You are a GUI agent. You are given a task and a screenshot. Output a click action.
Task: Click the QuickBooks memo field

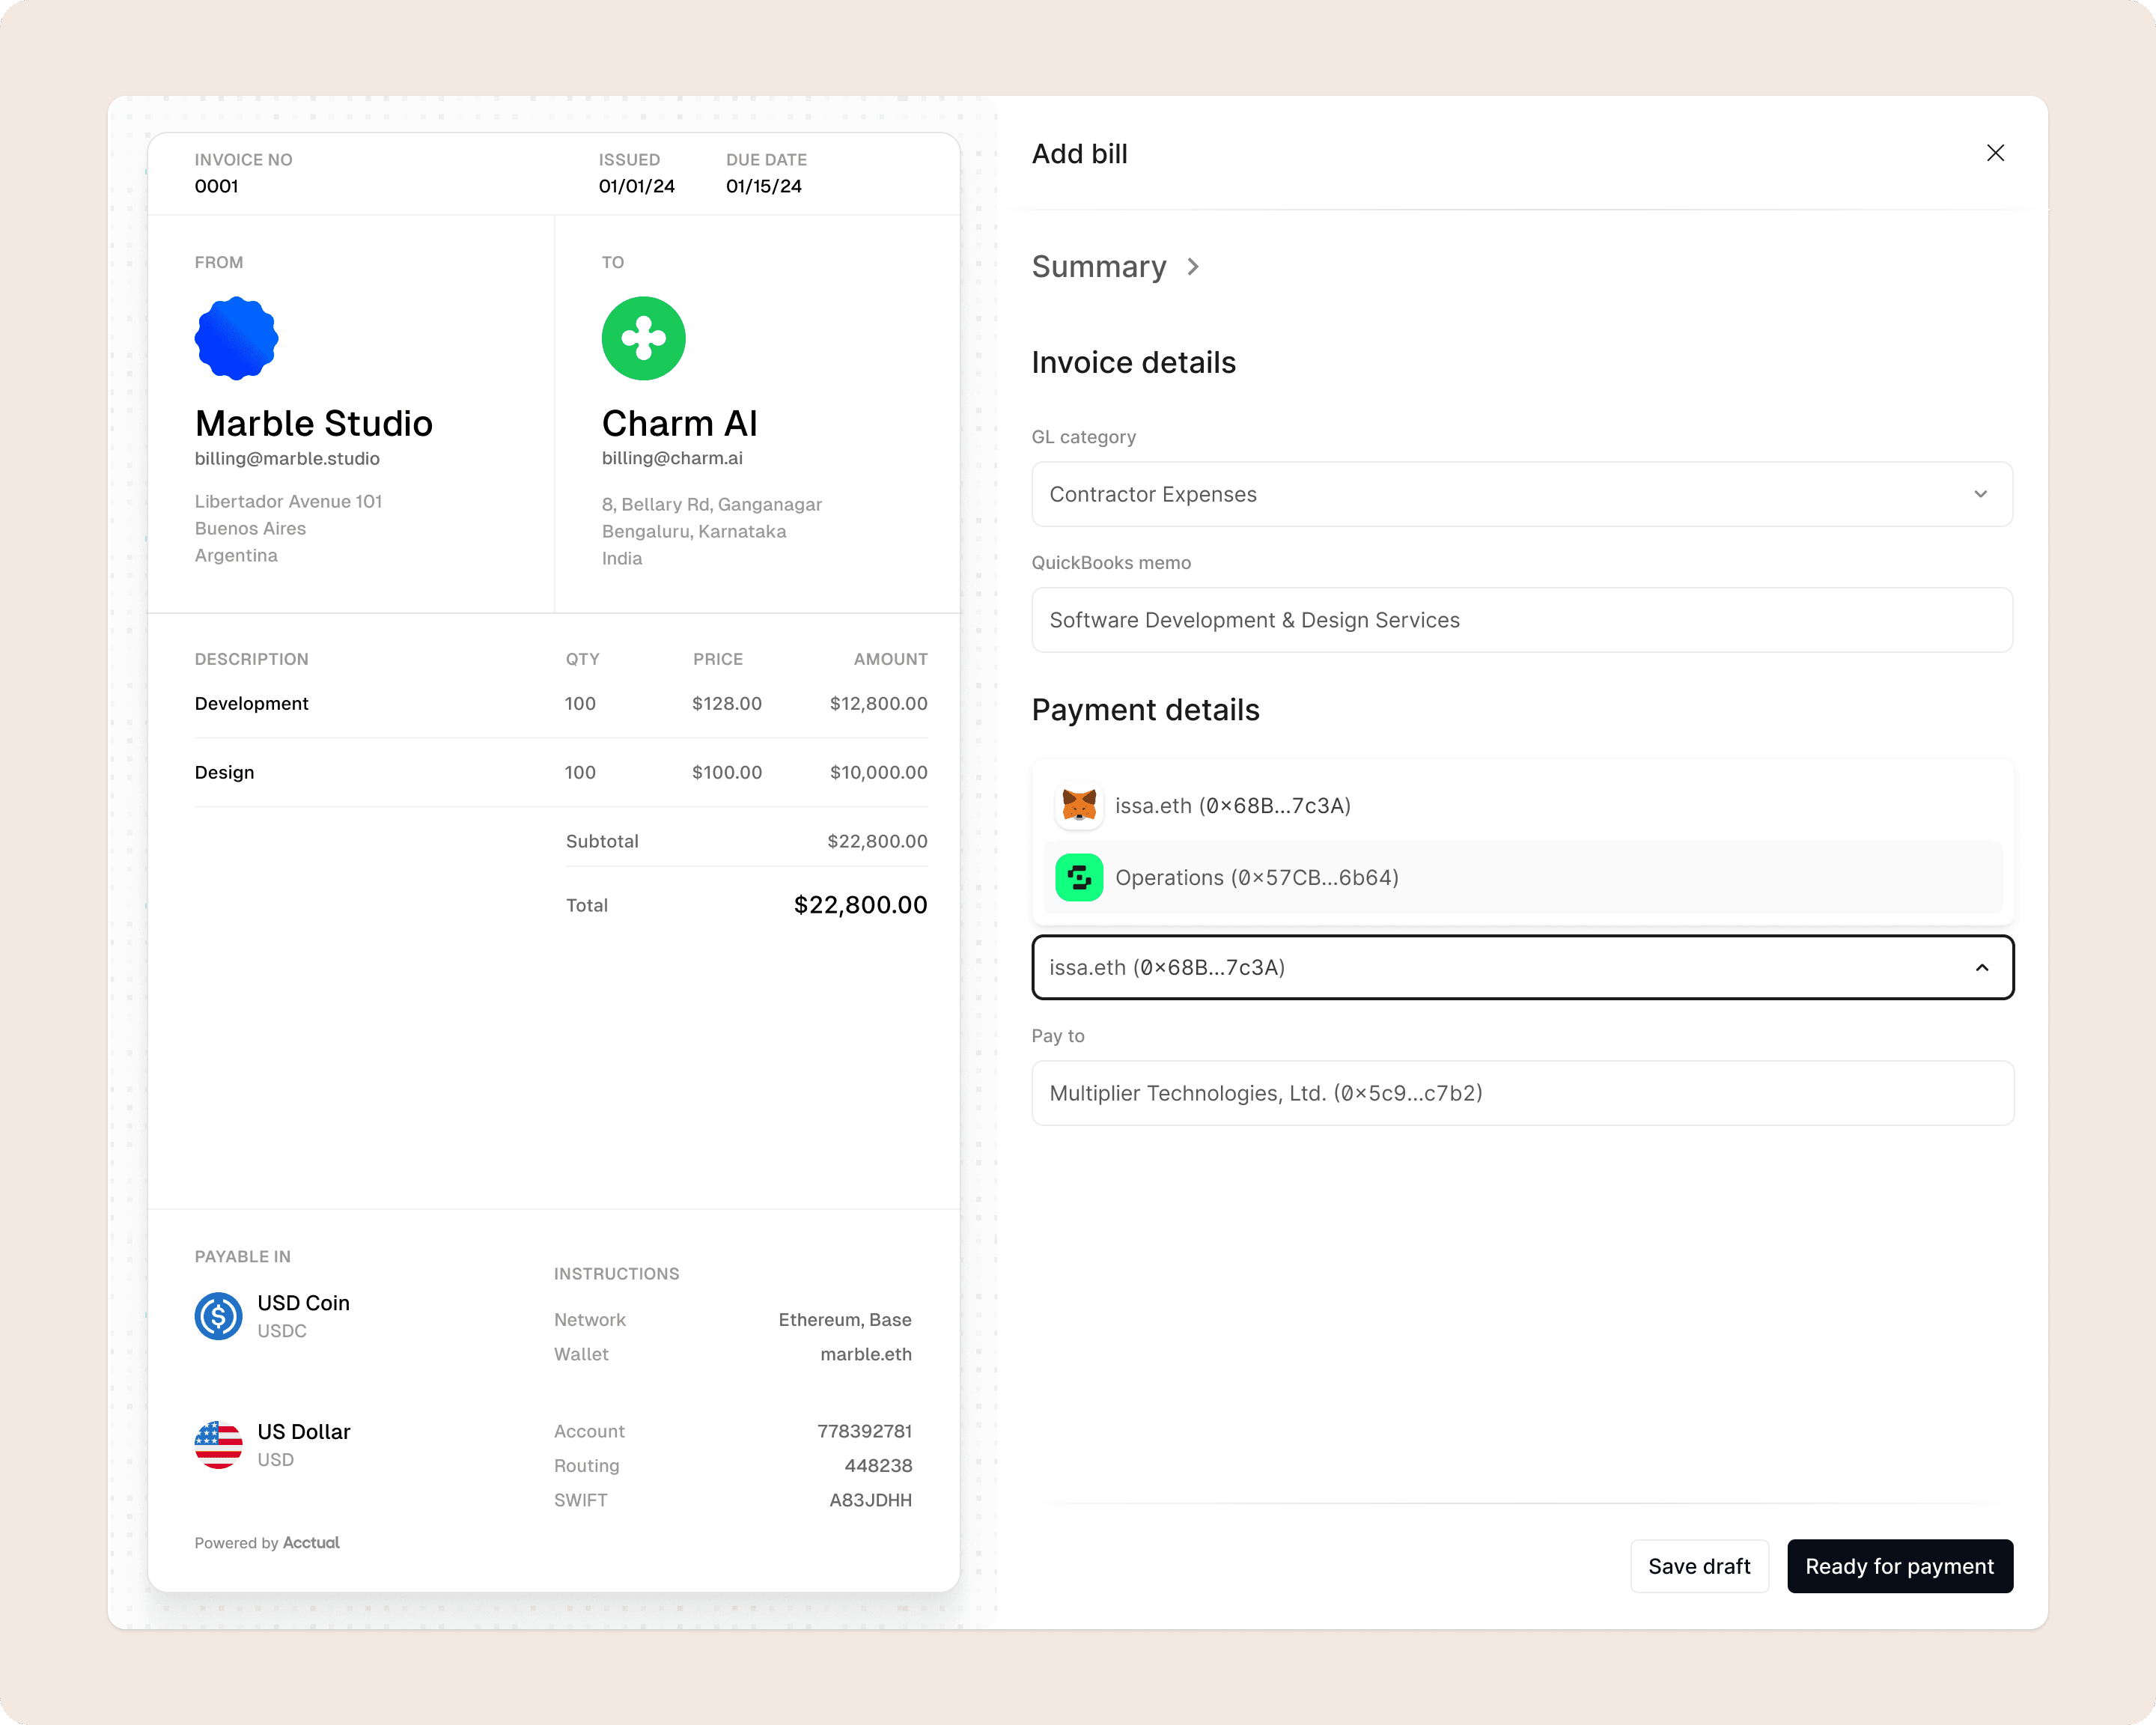coord(1521,620)
